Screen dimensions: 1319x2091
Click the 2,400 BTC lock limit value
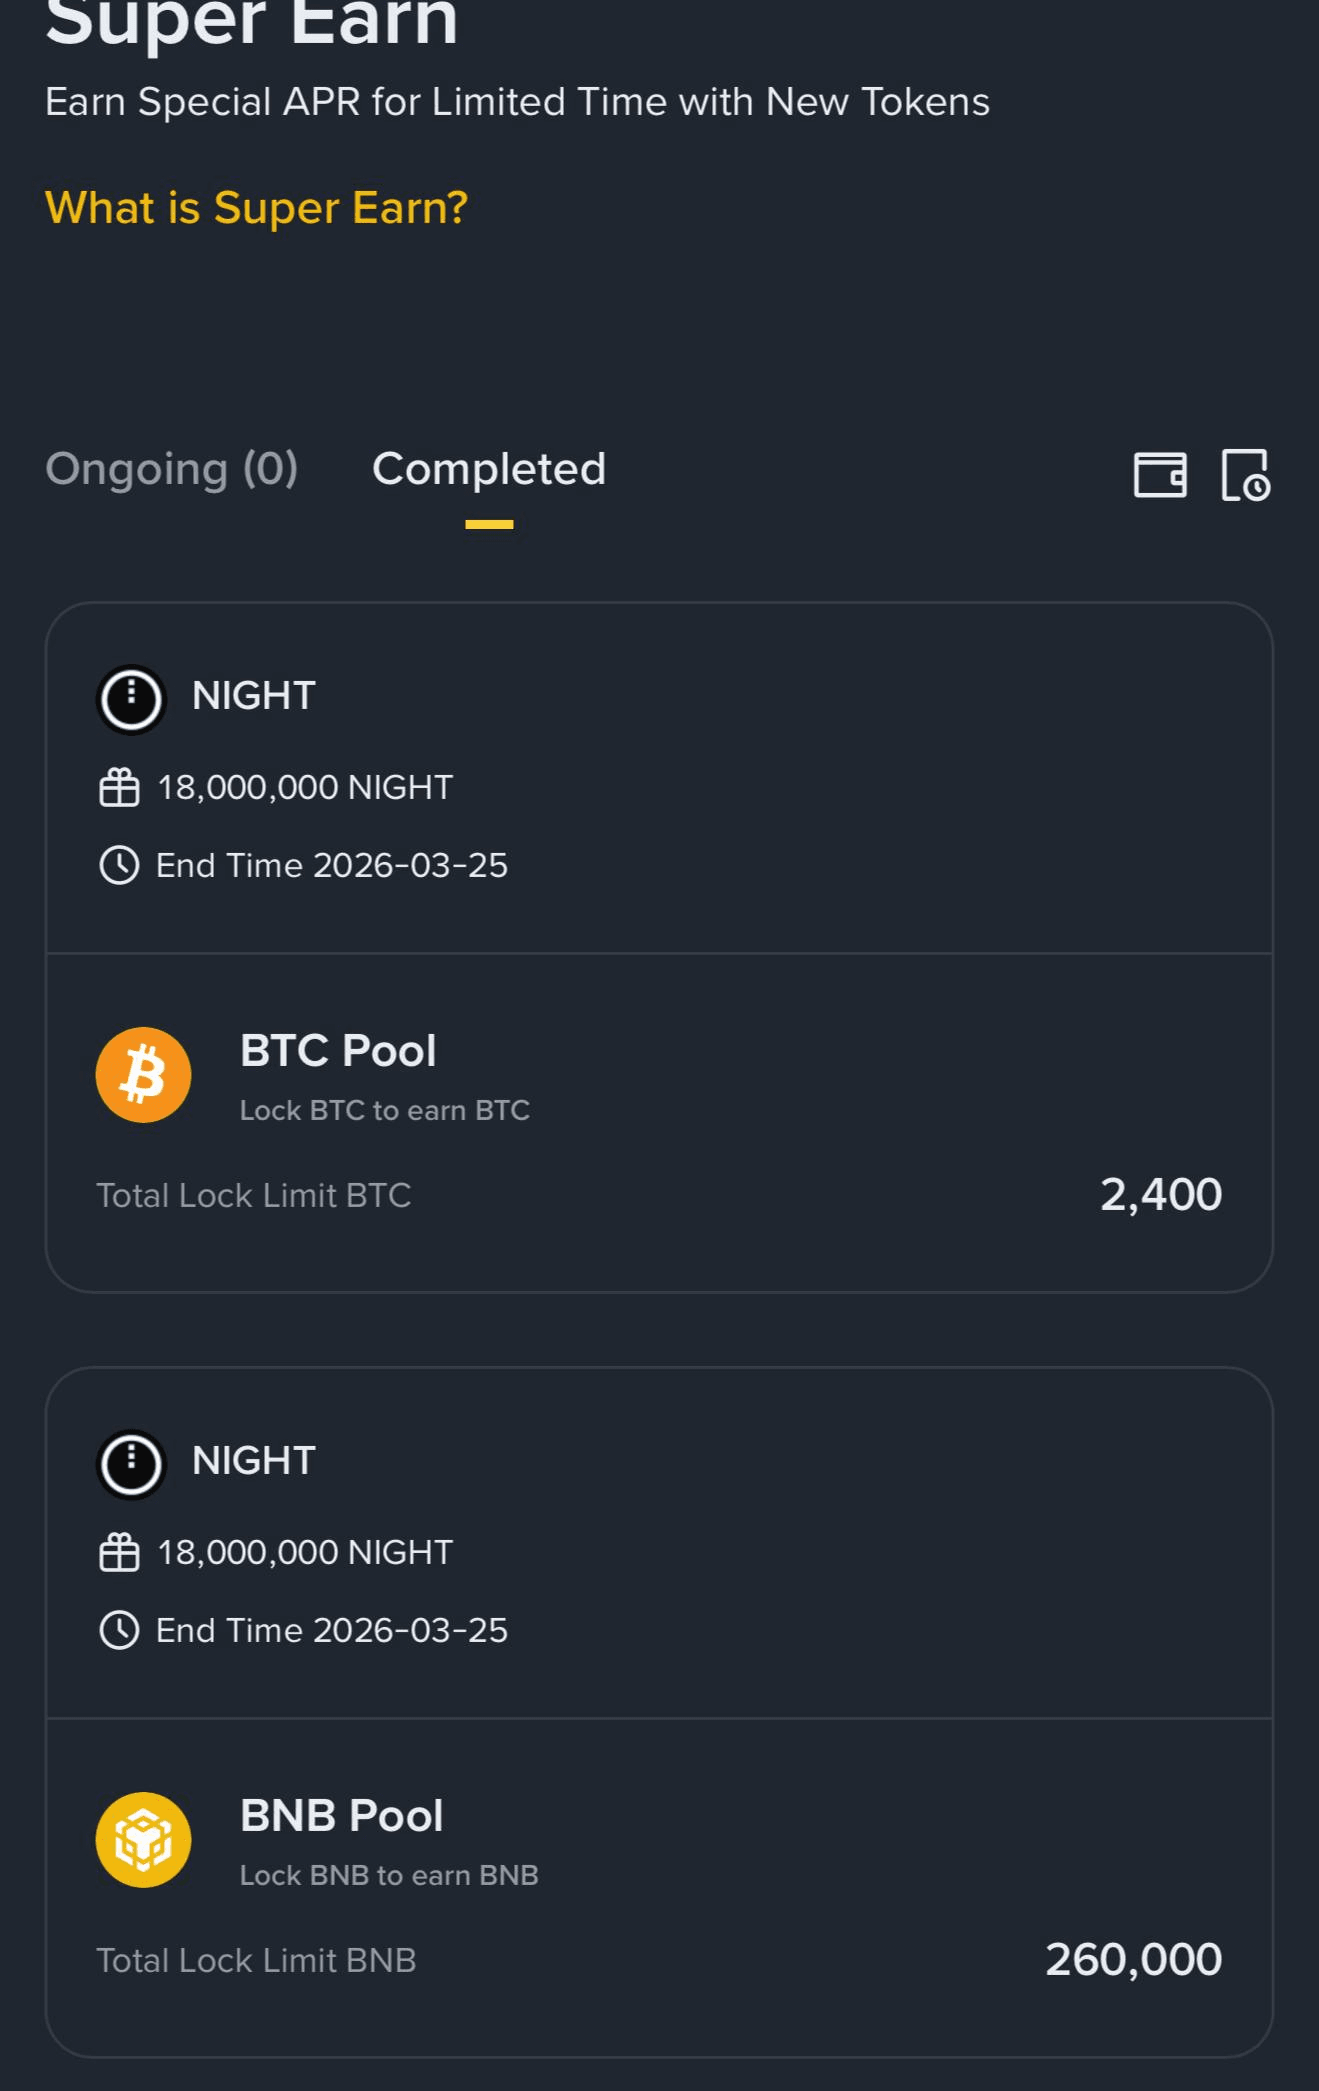pos(1160,1195)
